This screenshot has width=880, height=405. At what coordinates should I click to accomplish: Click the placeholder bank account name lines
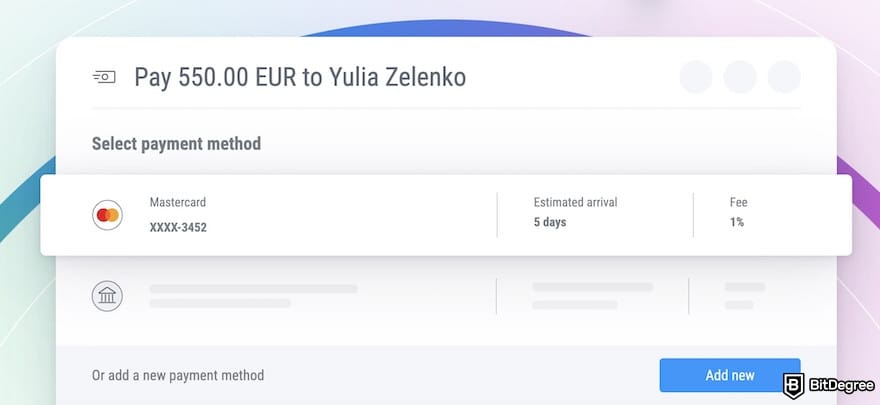[253, 296]
